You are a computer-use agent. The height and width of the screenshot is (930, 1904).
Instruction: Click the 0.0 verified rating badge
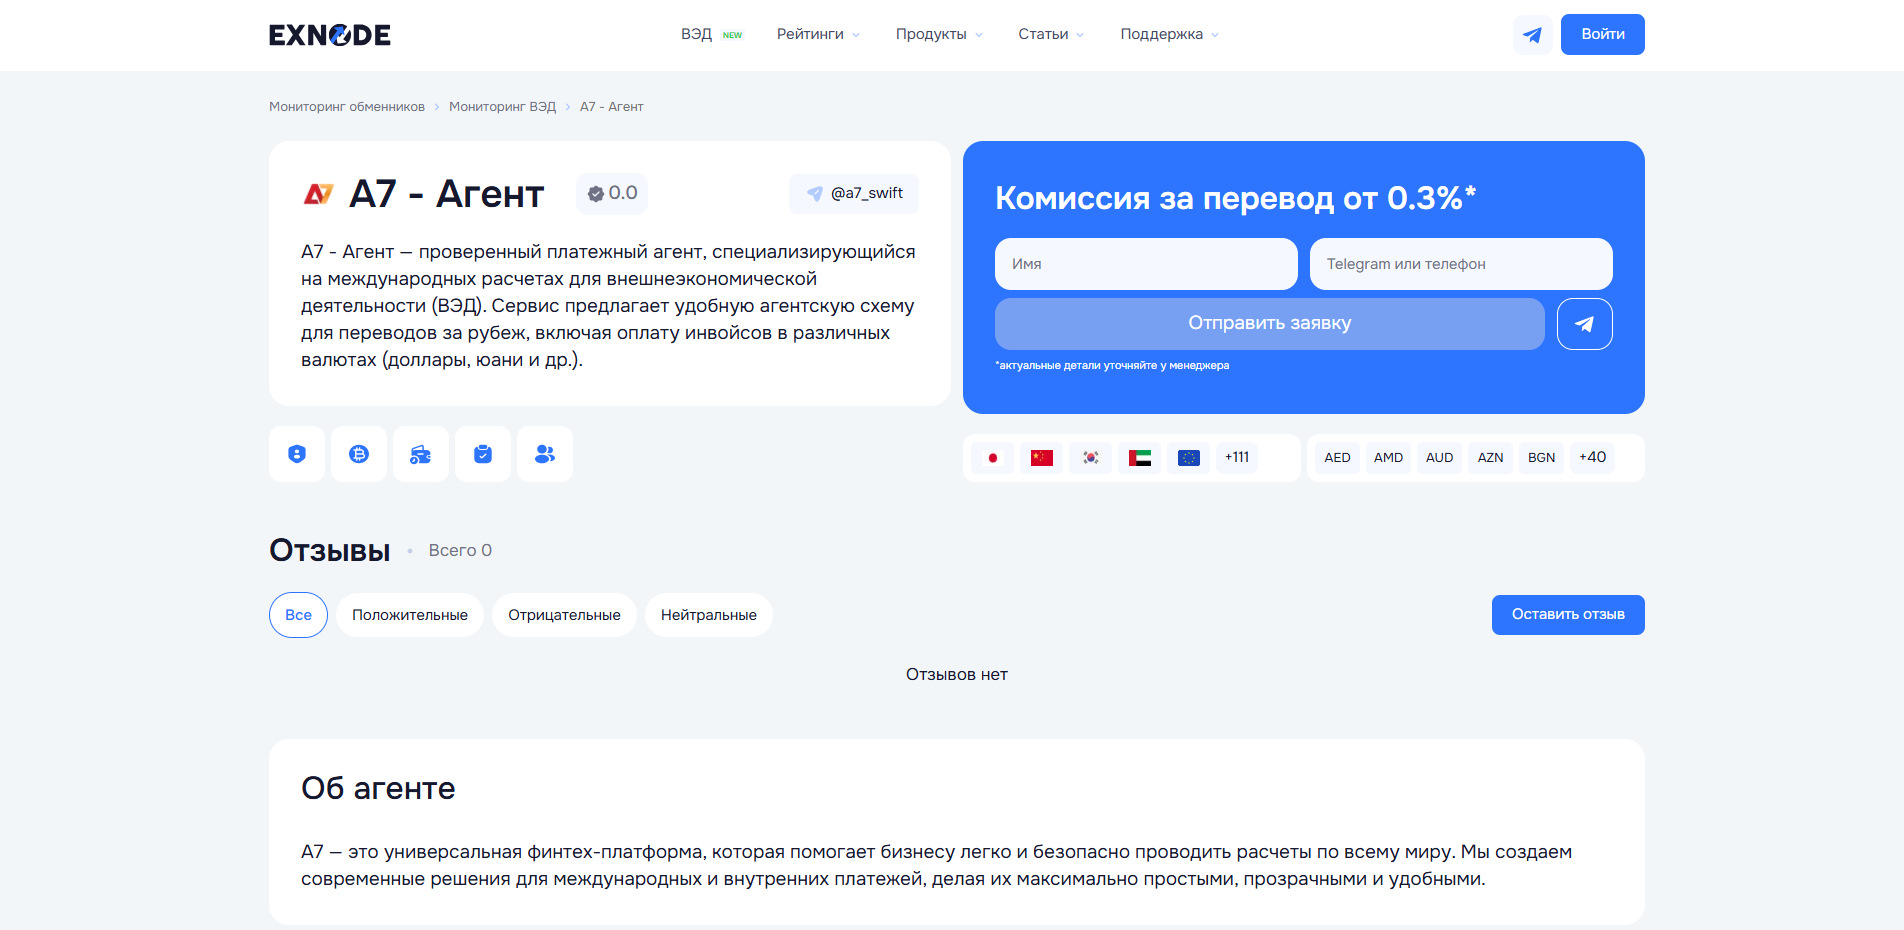(x=612, y=193)
